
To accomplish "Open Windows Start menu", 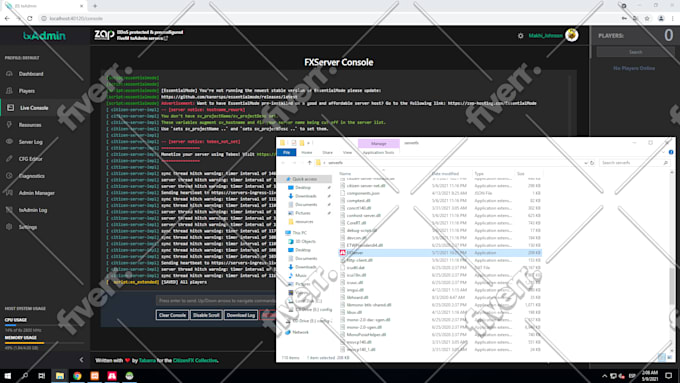I will 7,376.
